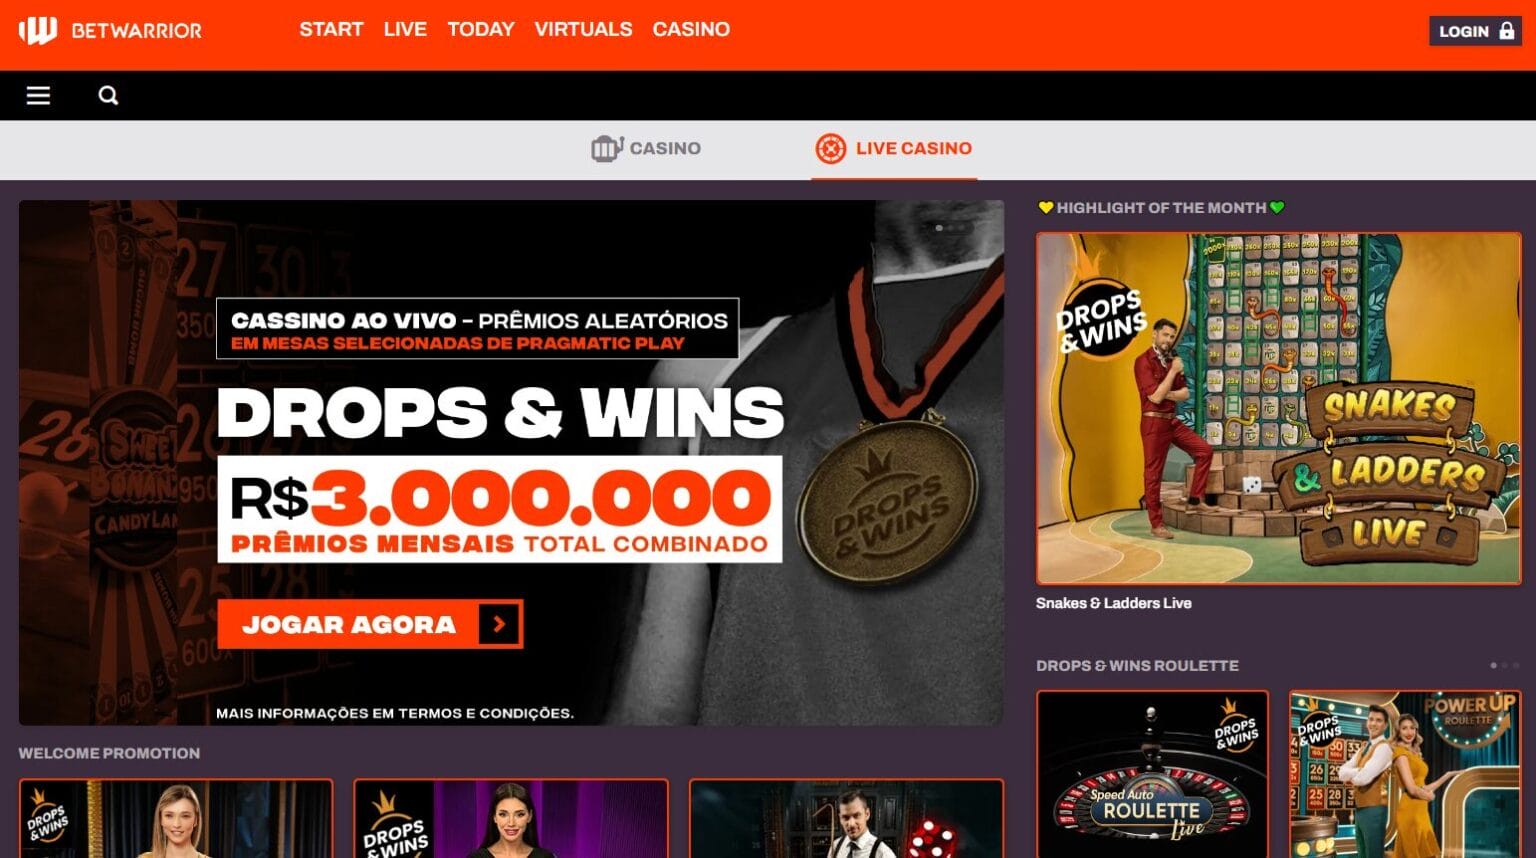Screen dimensions: 1536x858
Task: Open the Snakes & Ladders Live highlight thumbnail
Action: pyautogui.click(x=1278, y=408)
